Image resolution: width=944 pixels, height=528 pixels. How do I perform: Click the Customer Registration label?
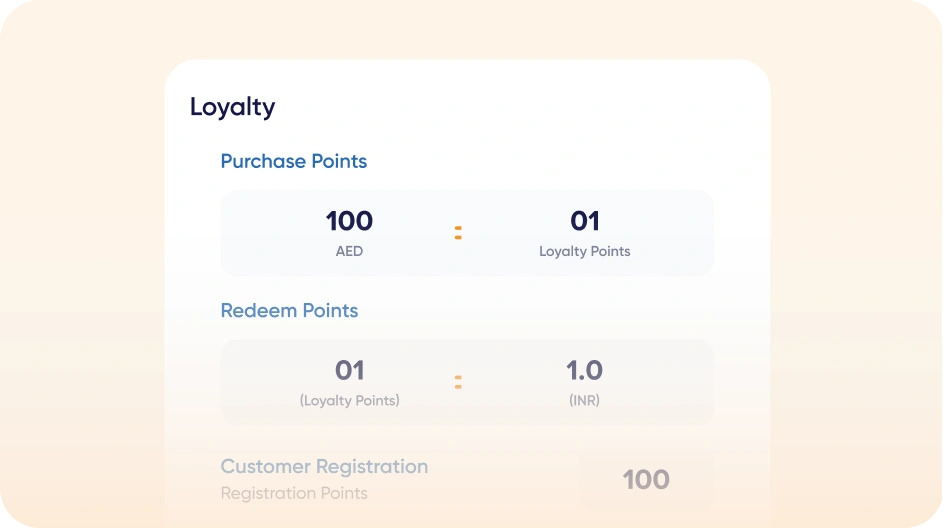(324, 467)
